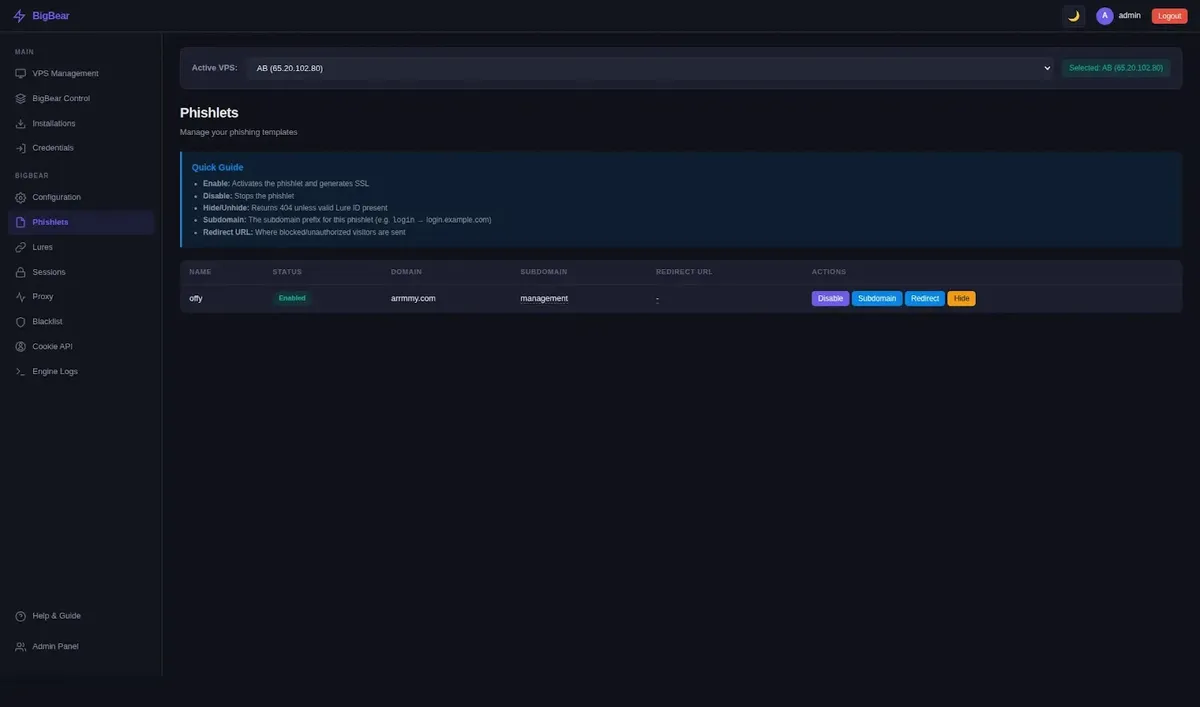Click the admin avatar circle with letter A
1200x707 pixels.
tap(1105, 16)
